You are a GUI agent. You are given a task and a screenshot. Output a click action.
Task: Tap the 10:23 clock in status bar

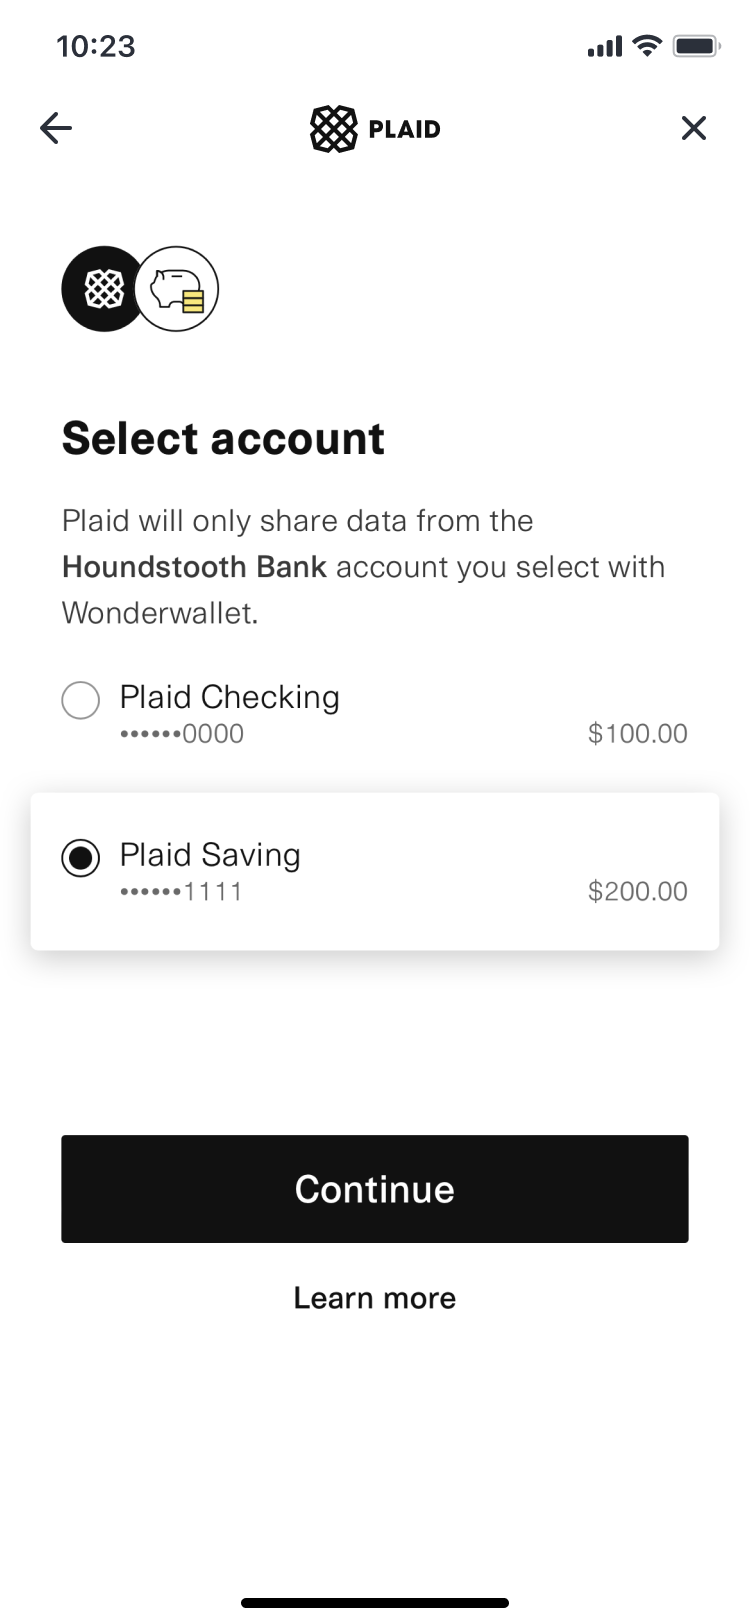(96, 46)
